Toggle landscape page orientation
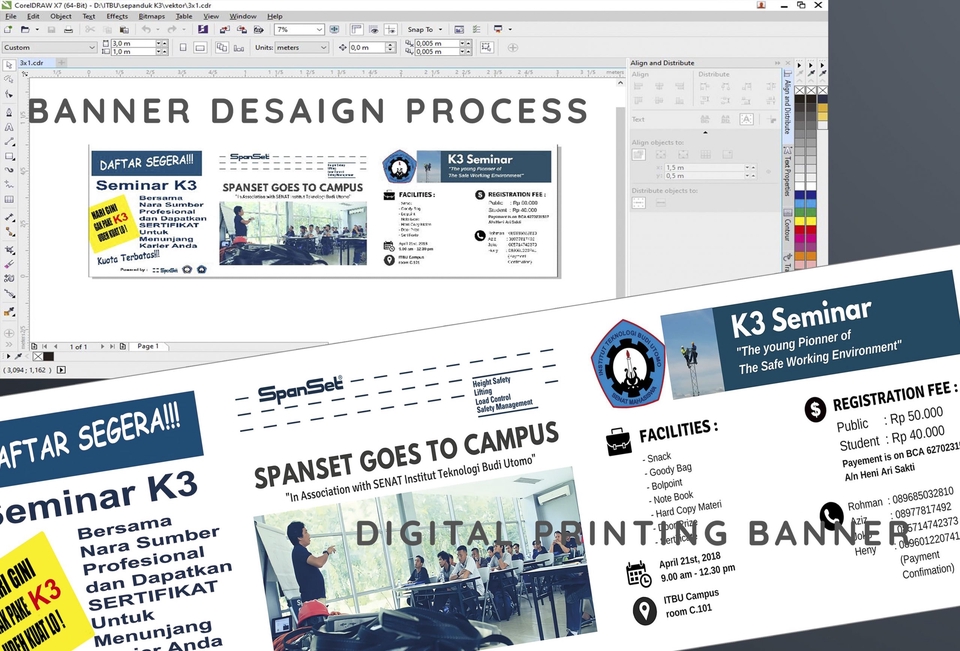The height and width of the screenshot is (651, 960). pyautogui.click(x=200, y=46)
